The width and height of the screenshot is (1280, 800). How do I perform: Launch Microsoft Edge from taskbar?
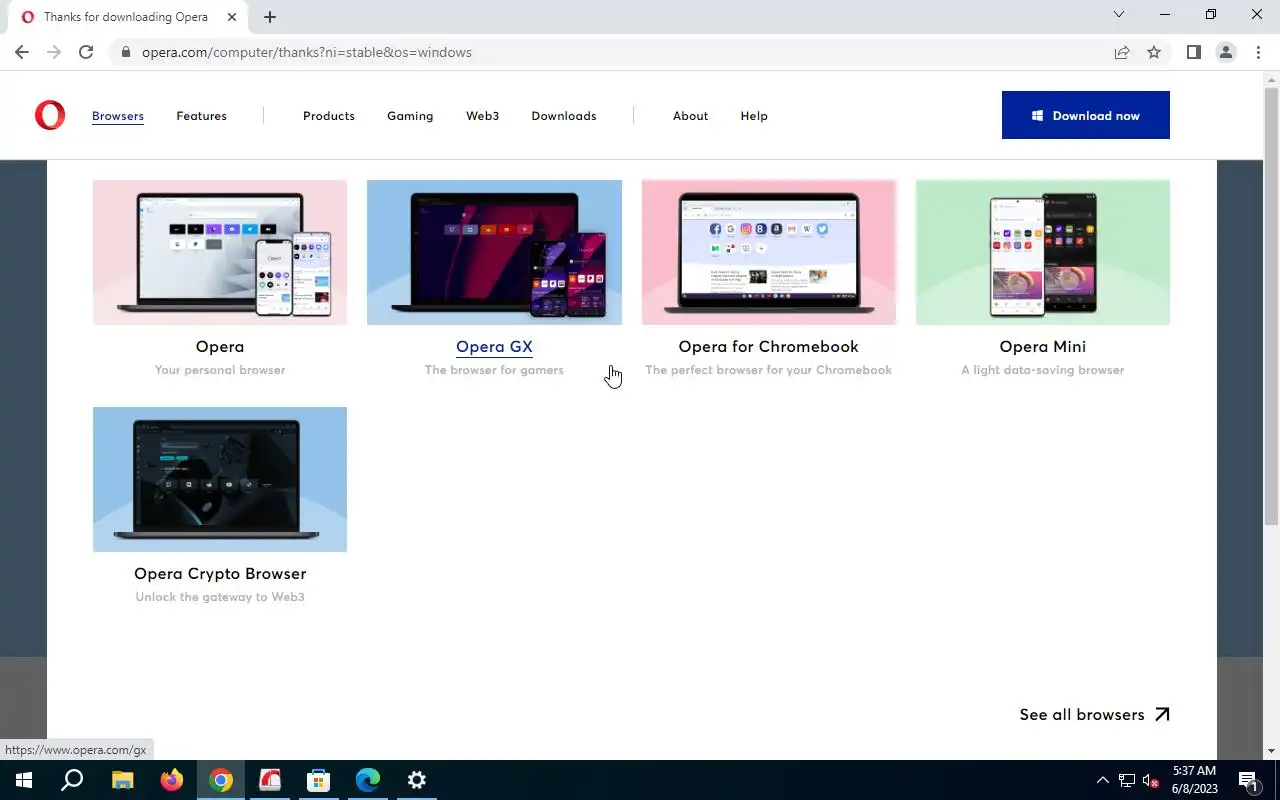tap(367, 780)
